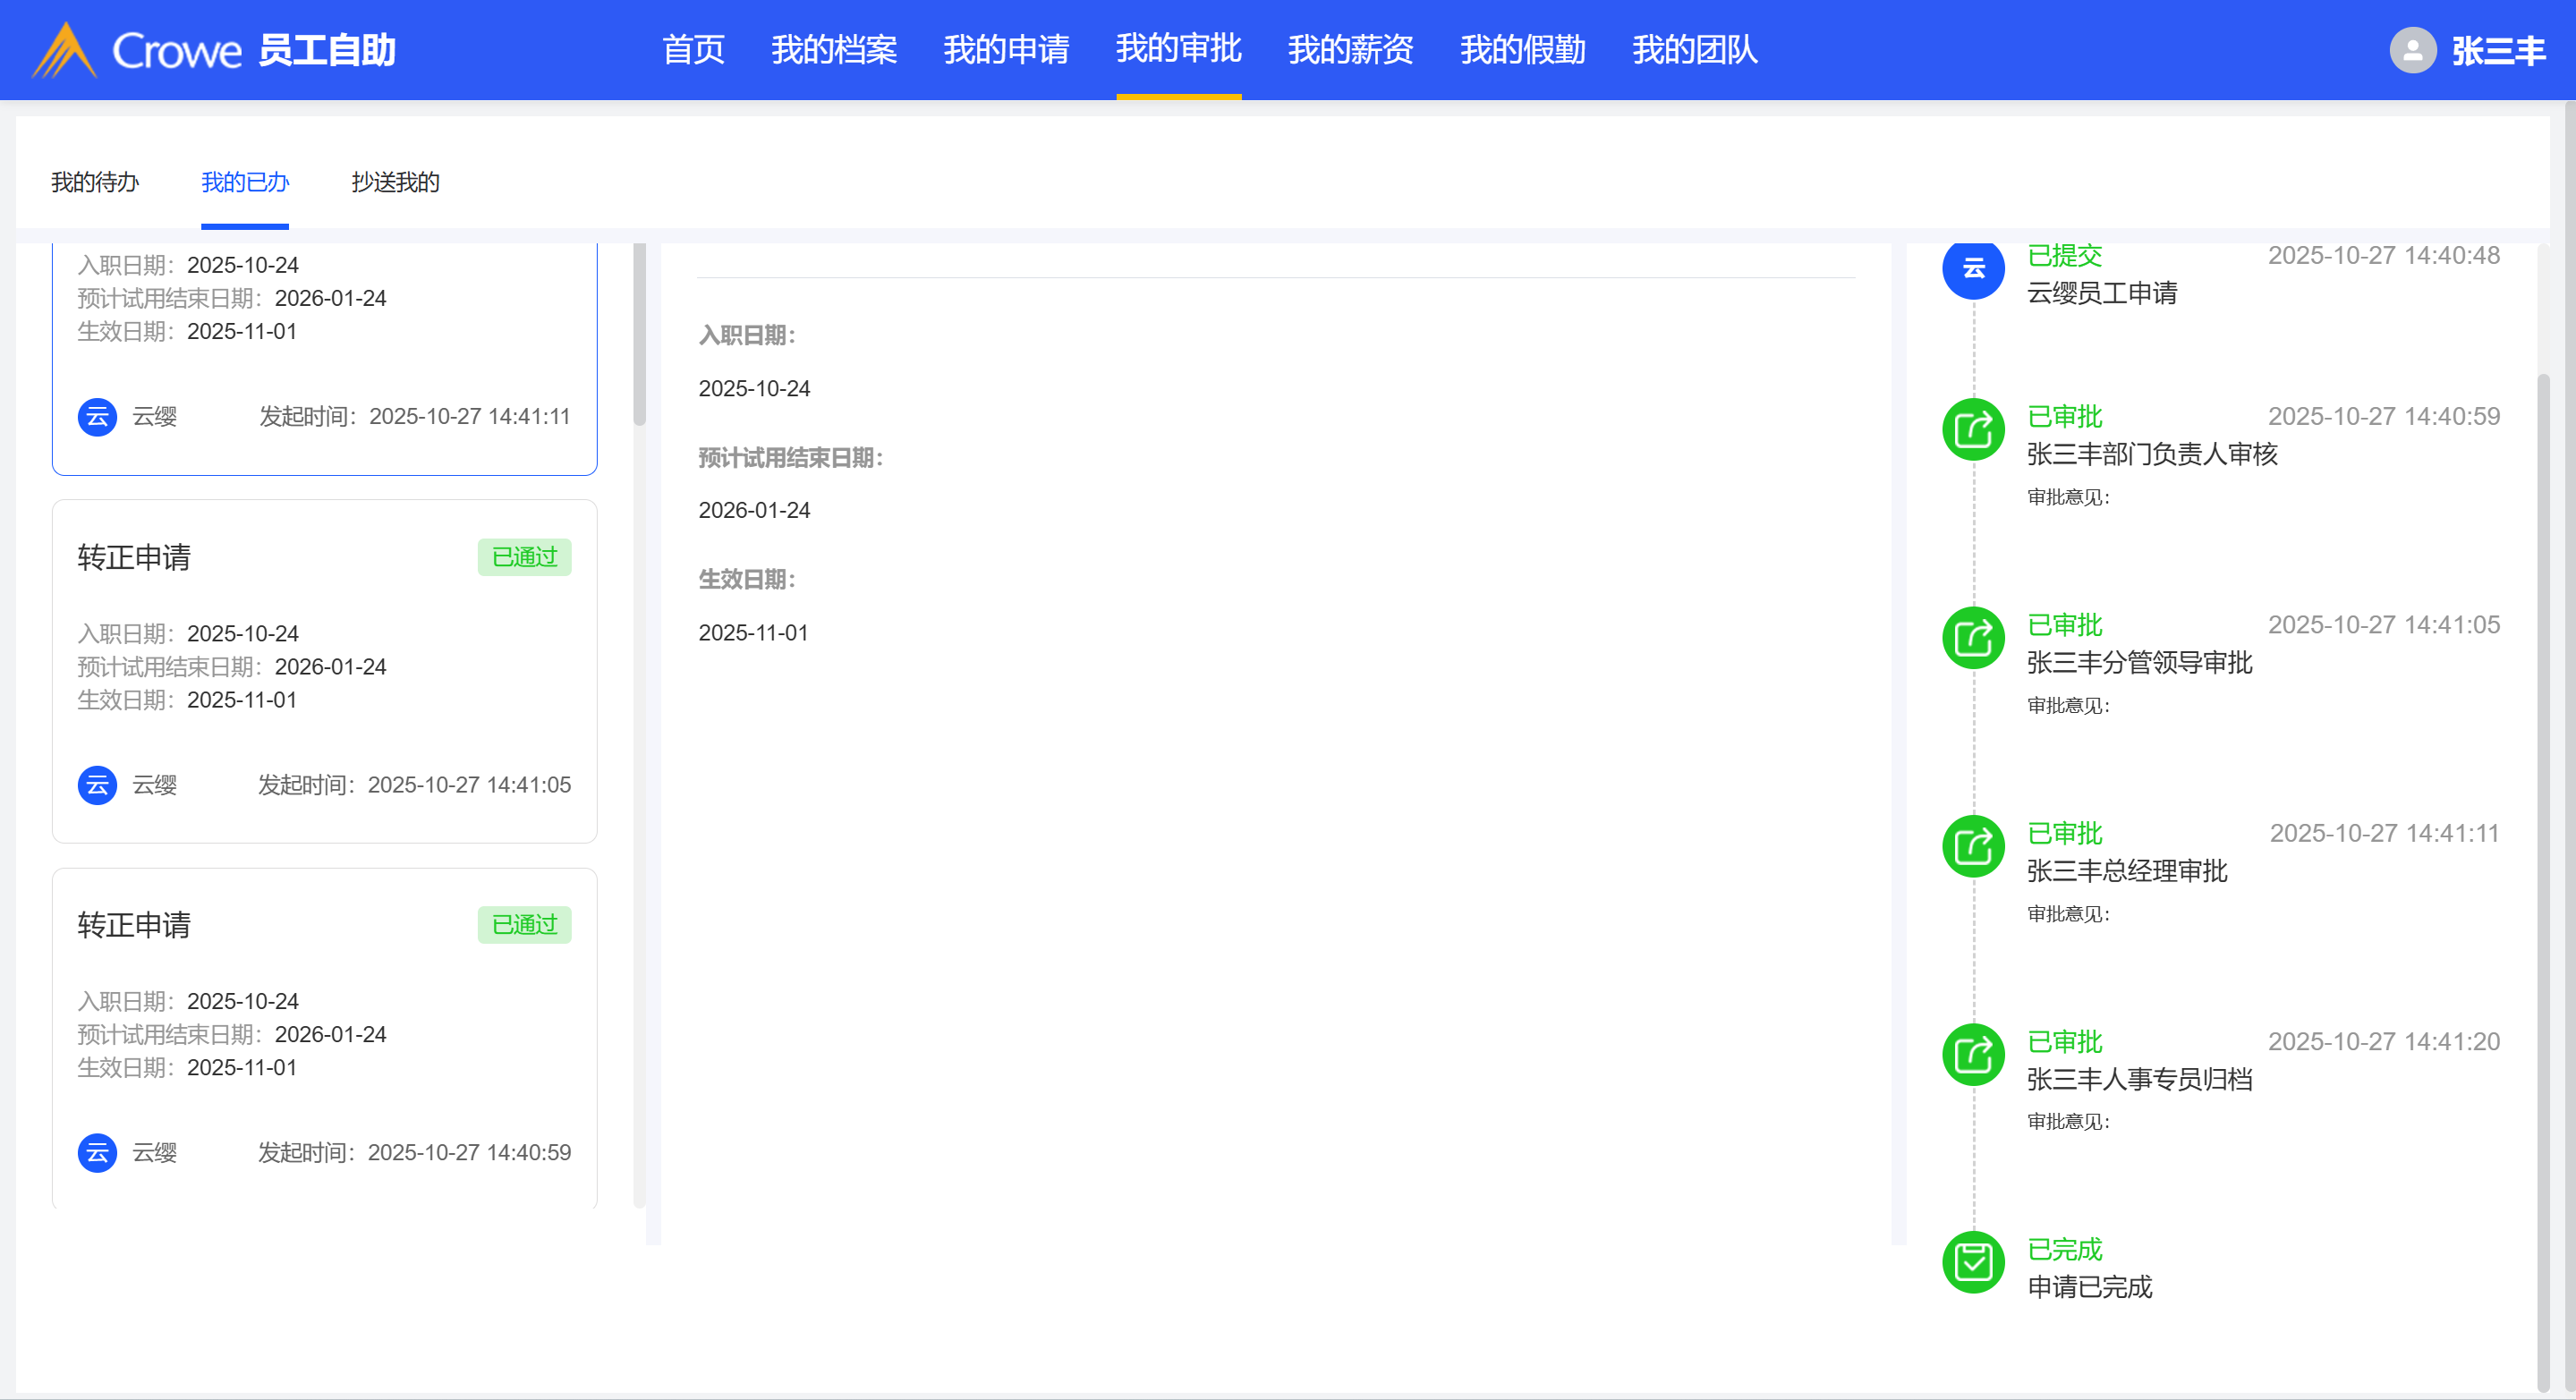Click approved icon for 人事专员归档 step
Screen dimensions: 2576x1400
[x=1972, y=1054]
